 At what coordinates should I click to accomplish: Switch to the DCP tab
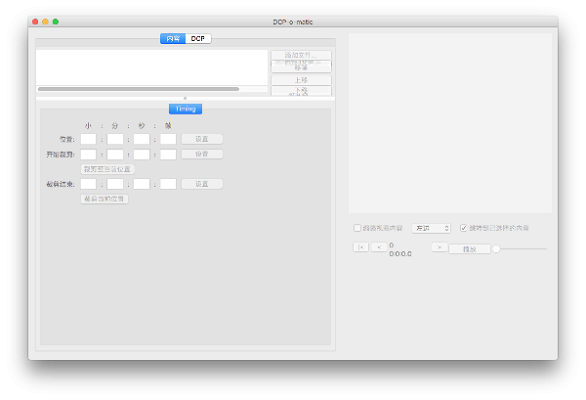[x=198, y=39]
